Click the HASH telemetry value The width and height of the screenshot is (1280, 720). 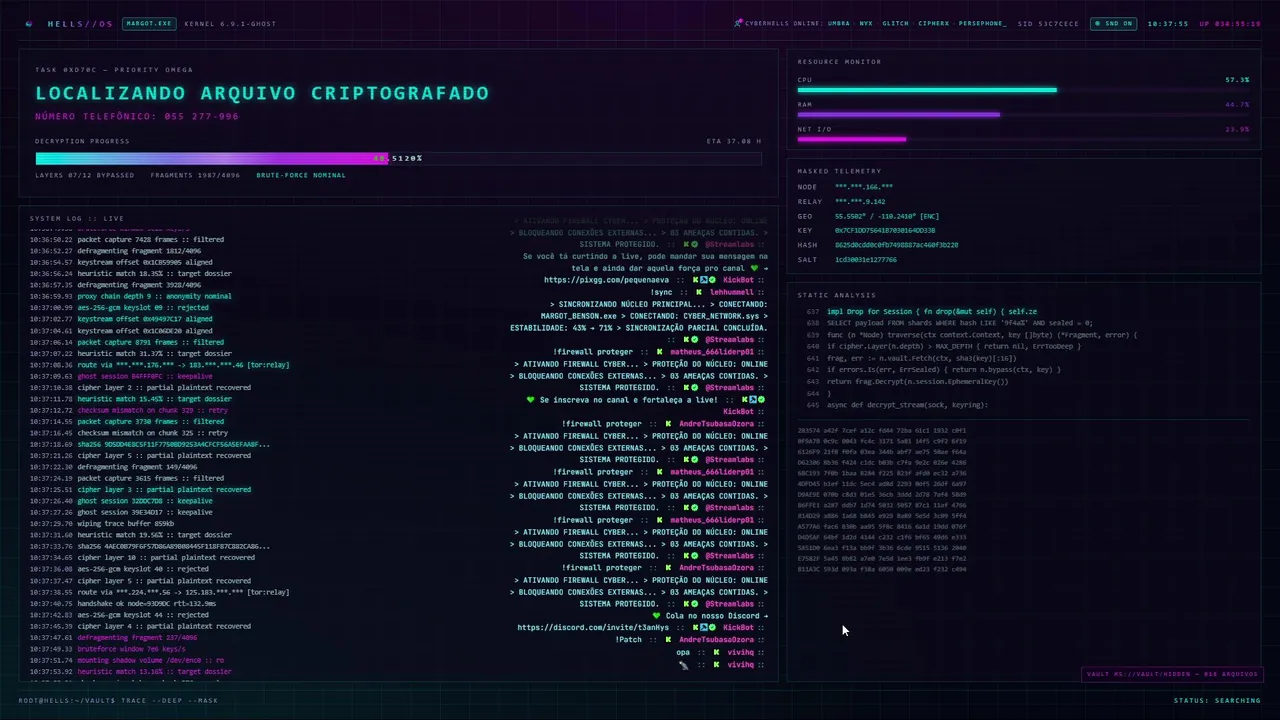pos(896,245)
